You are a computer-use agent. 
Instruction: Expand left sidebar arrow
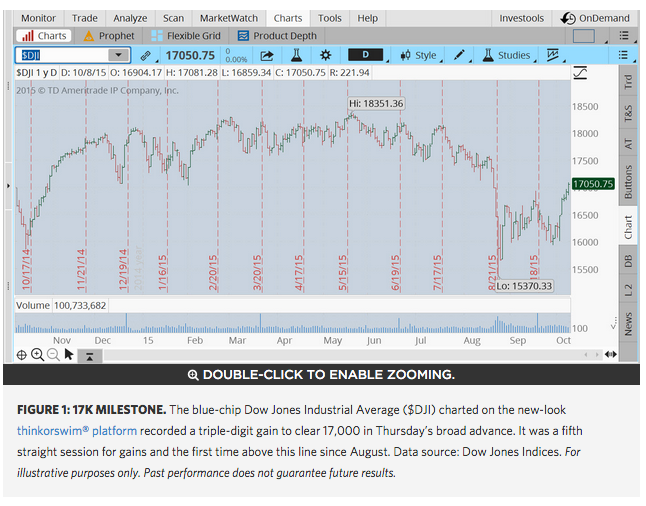pos(8,186)
